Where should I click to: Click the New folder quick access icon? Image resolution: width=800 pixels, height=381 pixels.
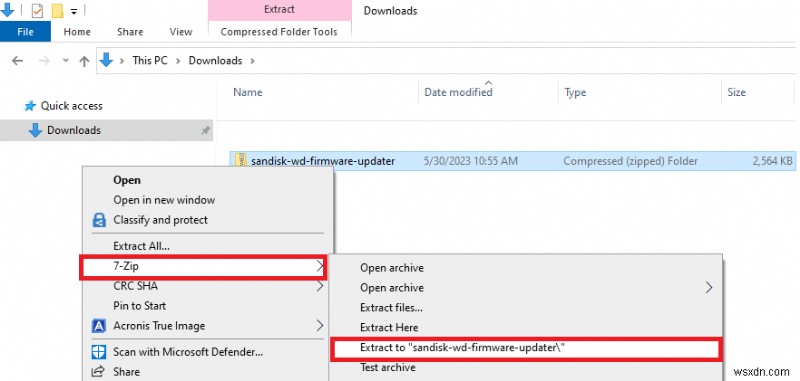click(57, 10)
